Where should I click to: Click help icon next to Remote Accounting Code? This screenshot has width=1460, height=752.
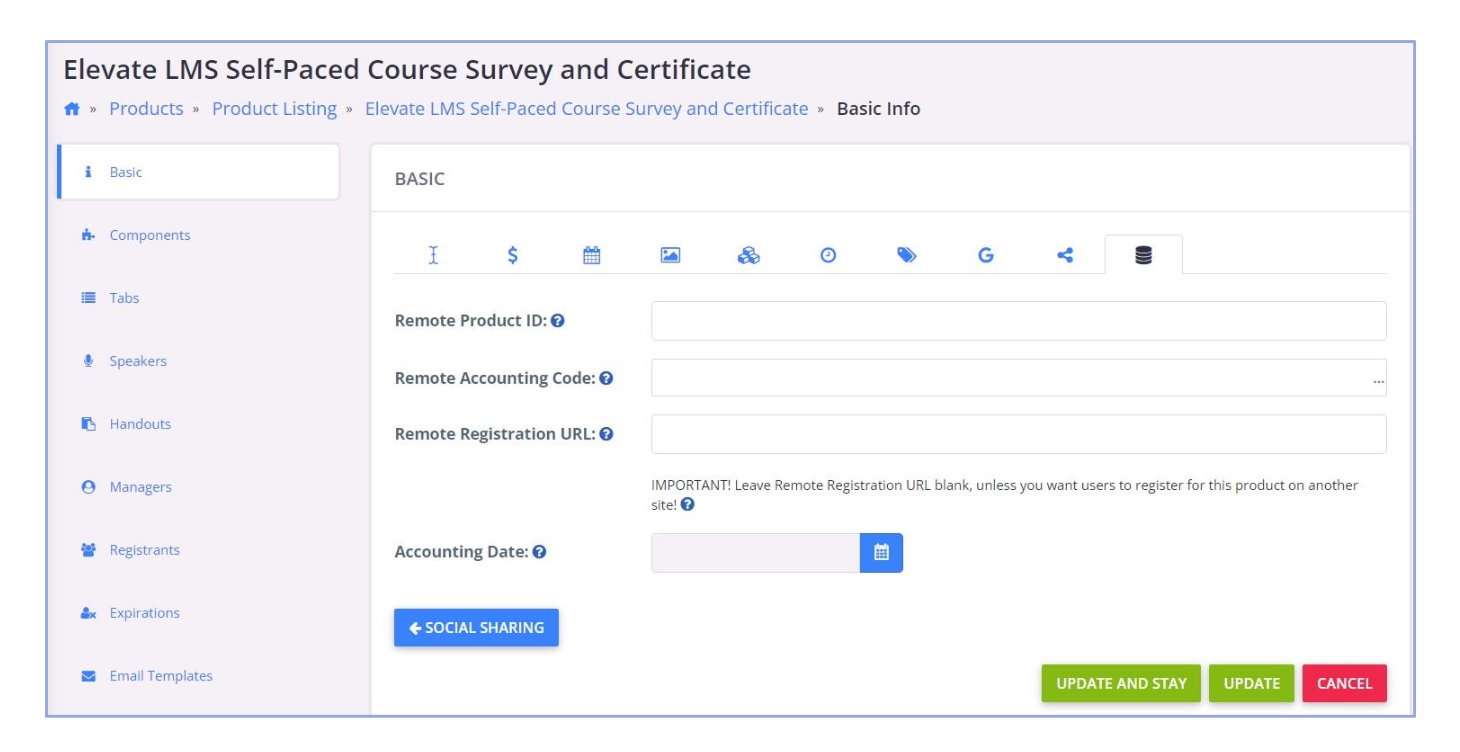606,379
